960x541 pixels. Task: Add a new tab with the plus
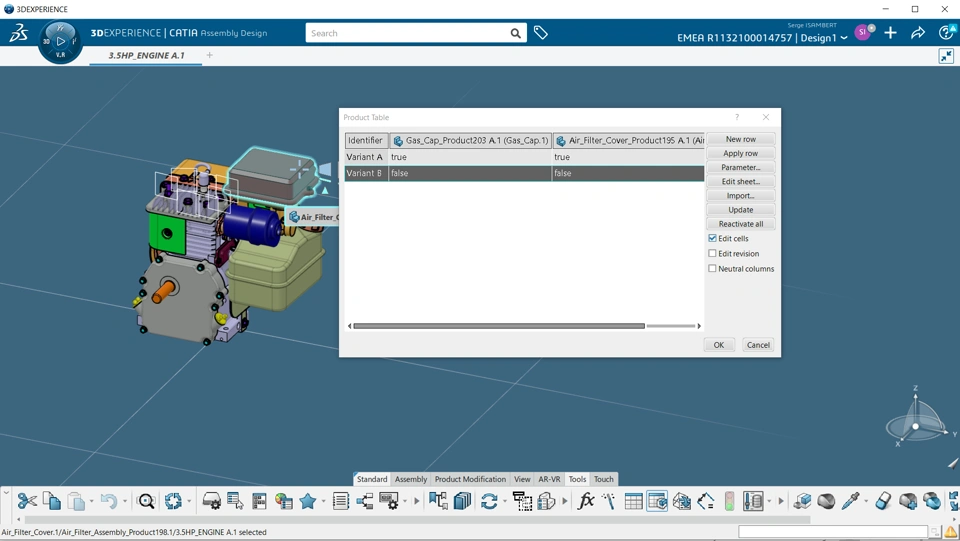[x=209, y=55]
